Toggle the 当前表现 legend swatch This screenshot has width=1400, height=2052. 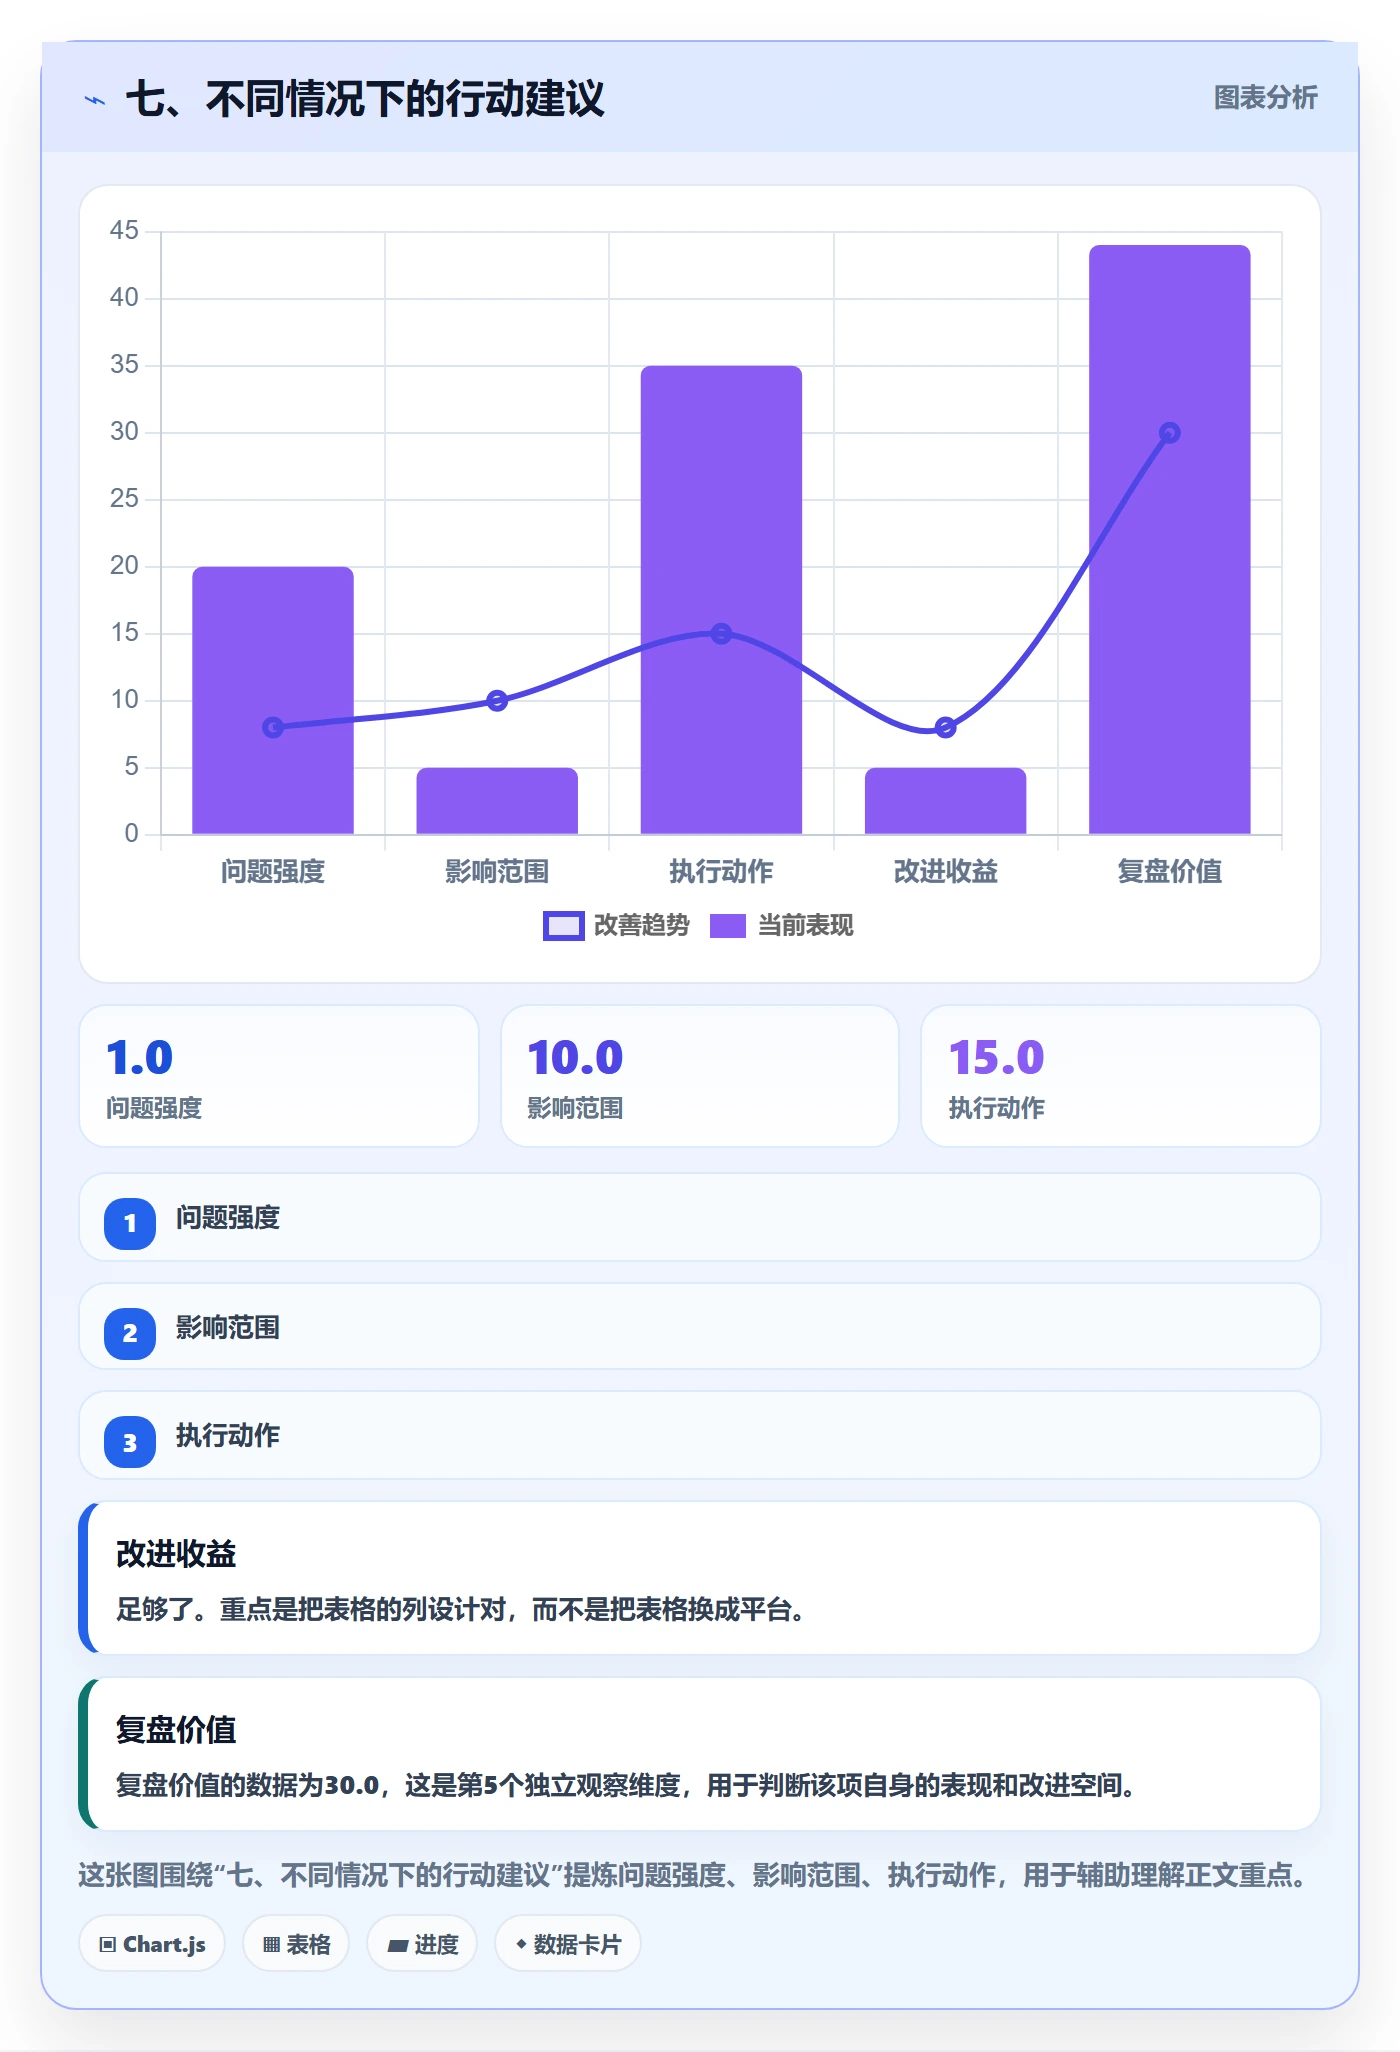[x=728, y=926]
